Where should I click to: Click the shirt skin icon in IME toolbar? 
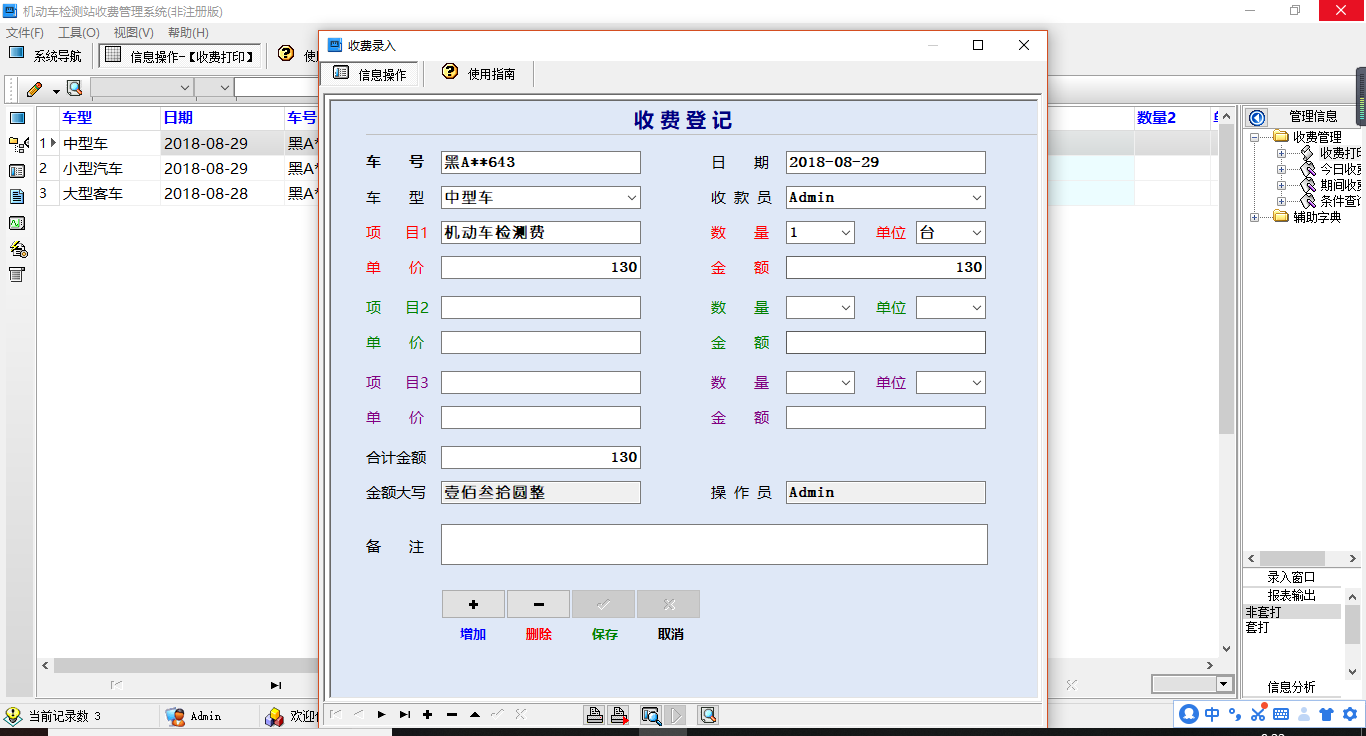[x=1326, y=714]
